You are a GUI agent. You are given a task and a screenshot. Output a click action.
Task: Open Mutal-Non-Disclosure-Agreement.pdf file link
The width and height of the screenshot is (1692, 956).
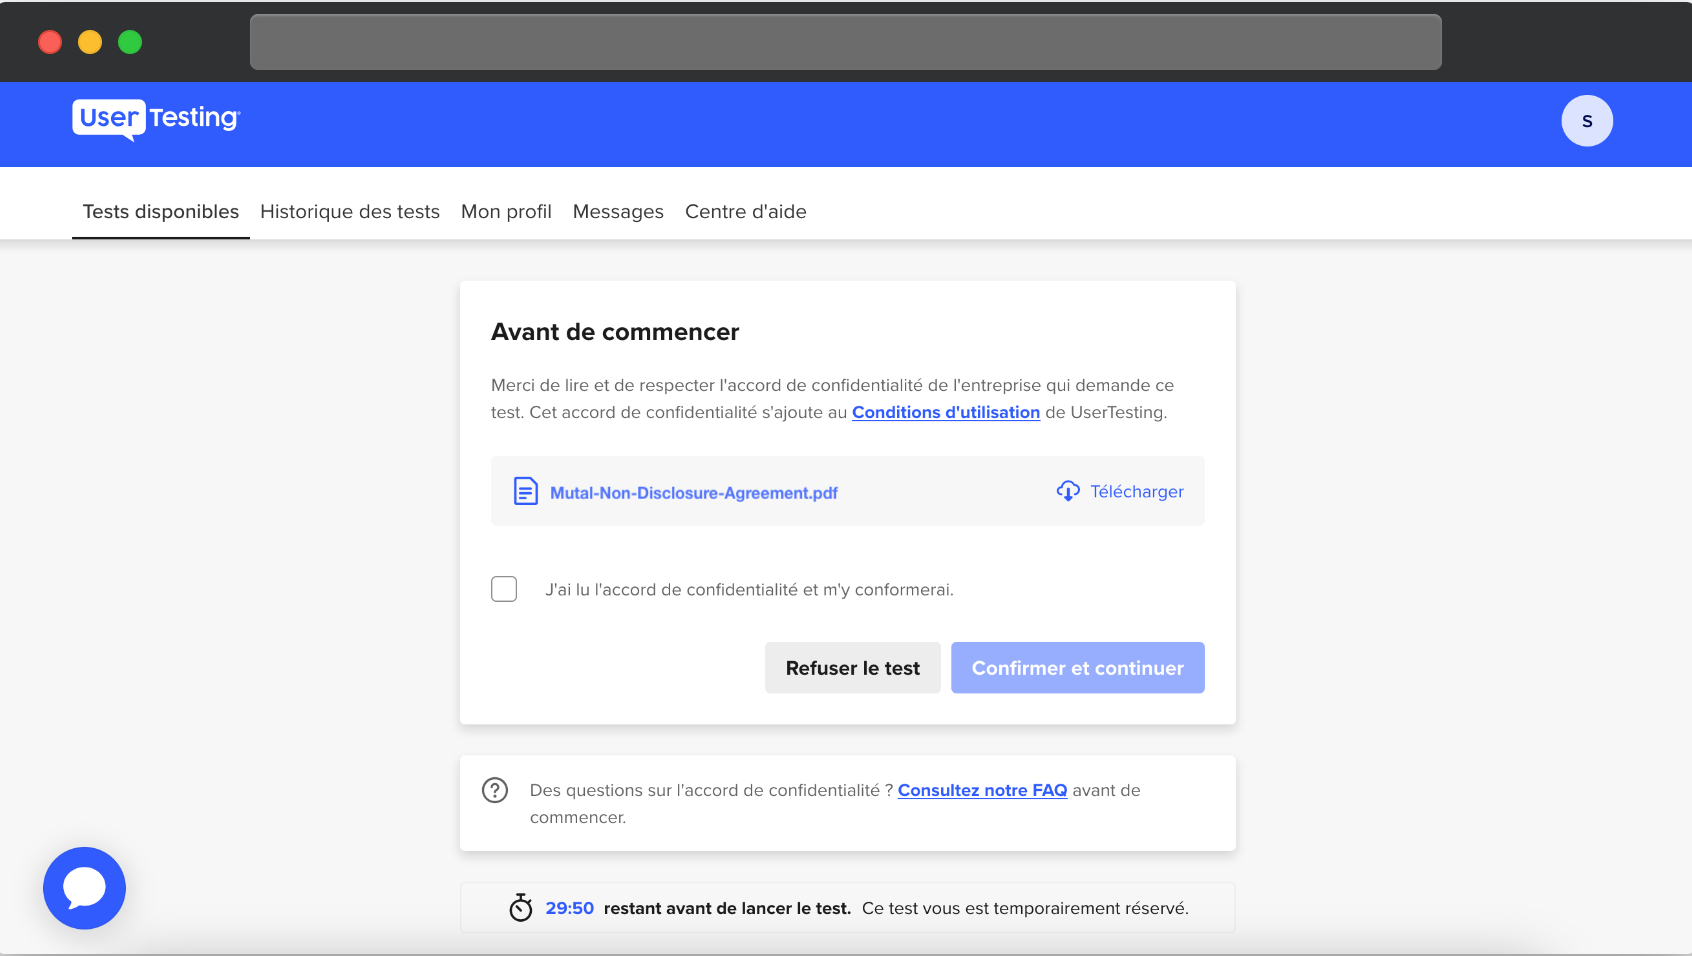pyautogui.click(x=694, y=493)
